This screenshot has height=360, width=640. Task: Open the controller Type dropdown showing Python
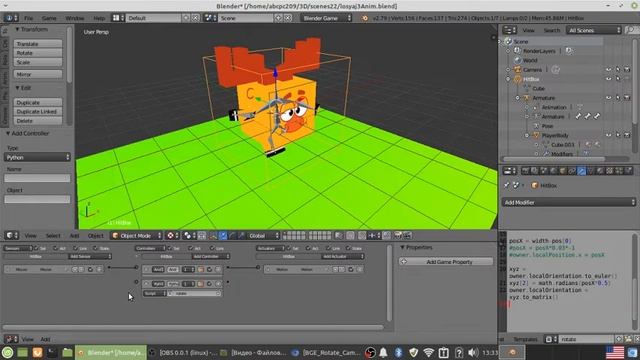pos(37,157)
